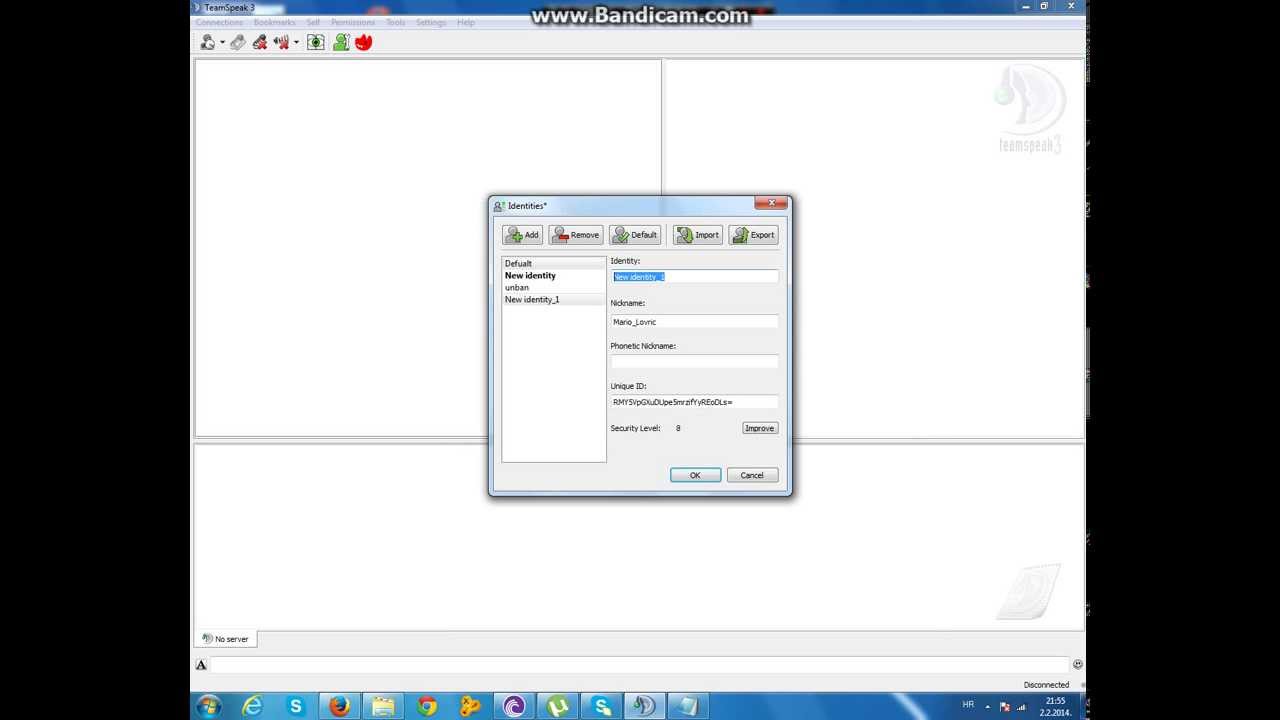Click the chat message input field
This screenshot has height=720, width=1280.
[x=639, y=665]
